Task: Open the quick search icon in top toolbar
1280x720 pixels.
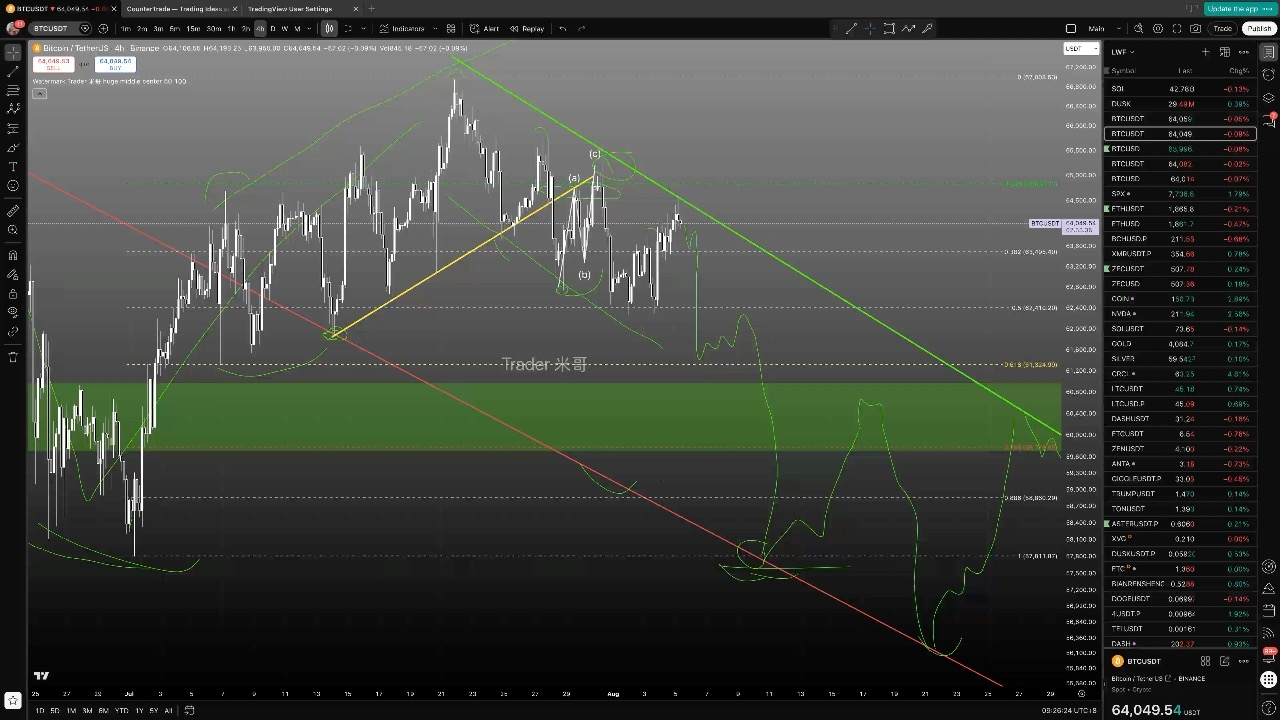Action: [x=1139, y=28]
